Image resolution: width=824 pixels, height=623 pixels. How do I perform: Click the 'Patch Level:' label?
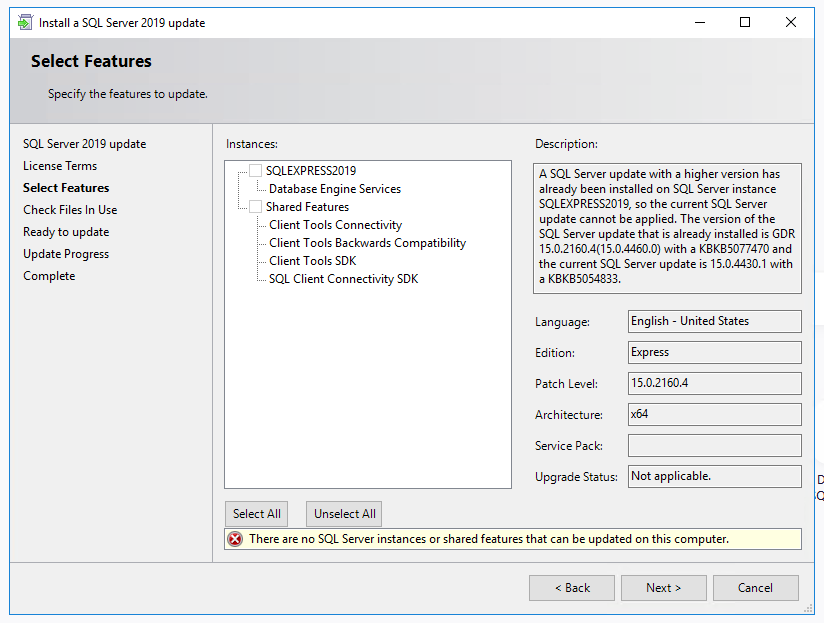point(566,384)
